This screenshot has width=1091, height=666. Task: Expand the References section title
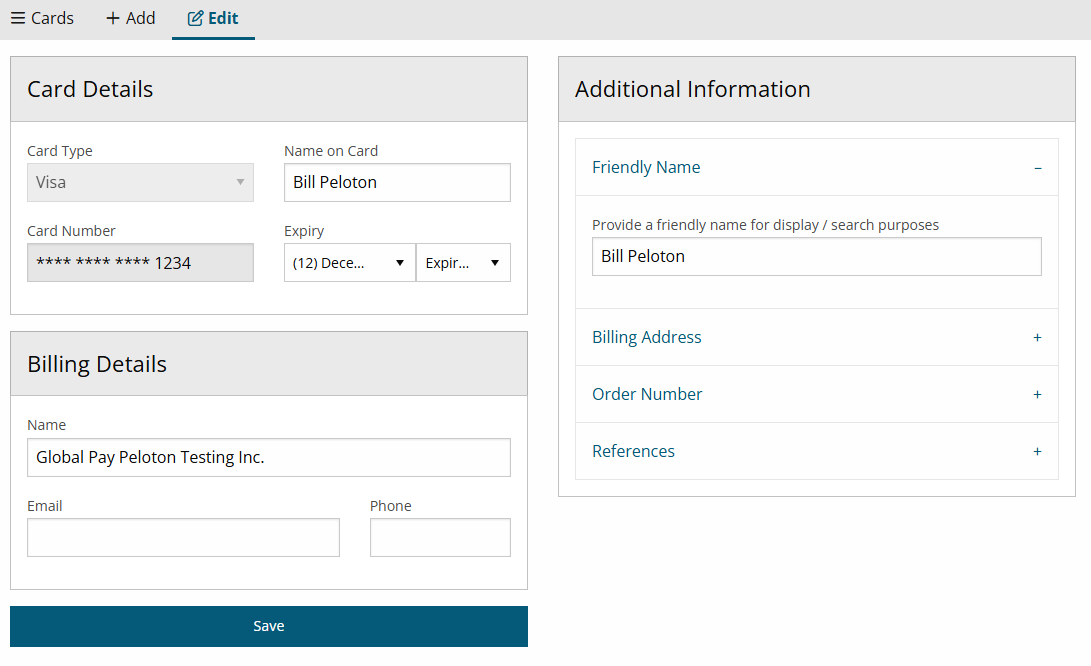click(633, 452)
